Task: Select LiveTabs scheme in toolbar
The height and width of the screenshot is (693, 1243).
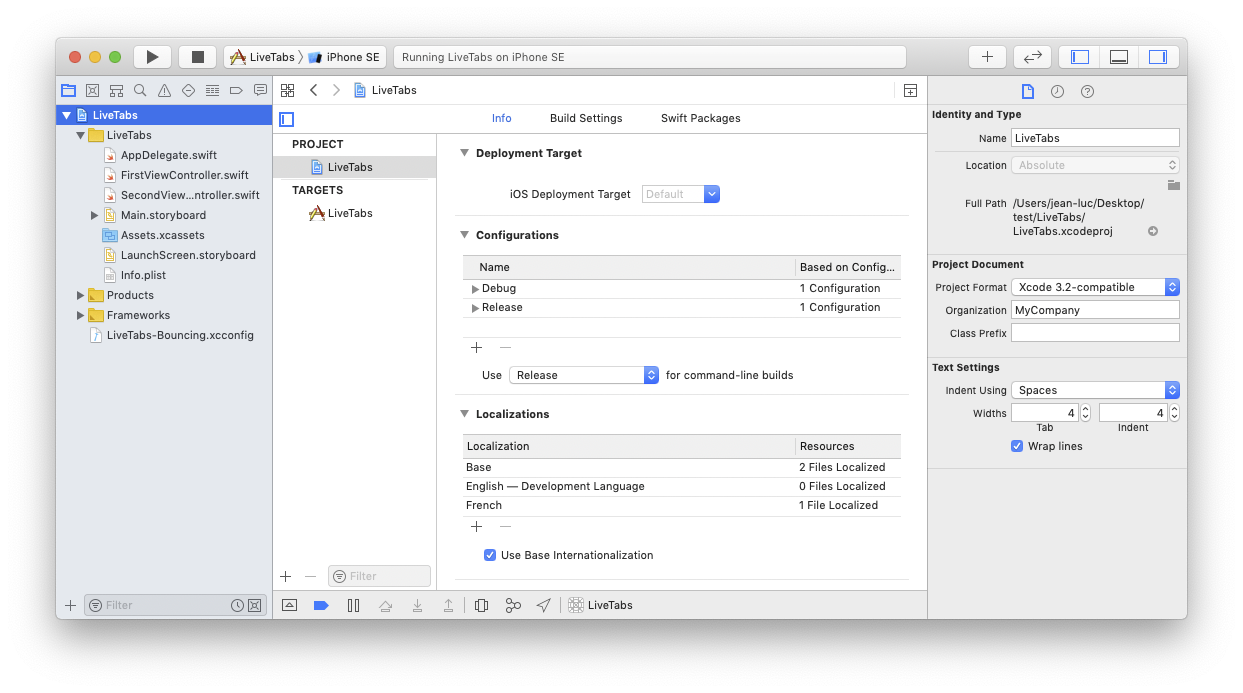Action: tap(262, 57)
